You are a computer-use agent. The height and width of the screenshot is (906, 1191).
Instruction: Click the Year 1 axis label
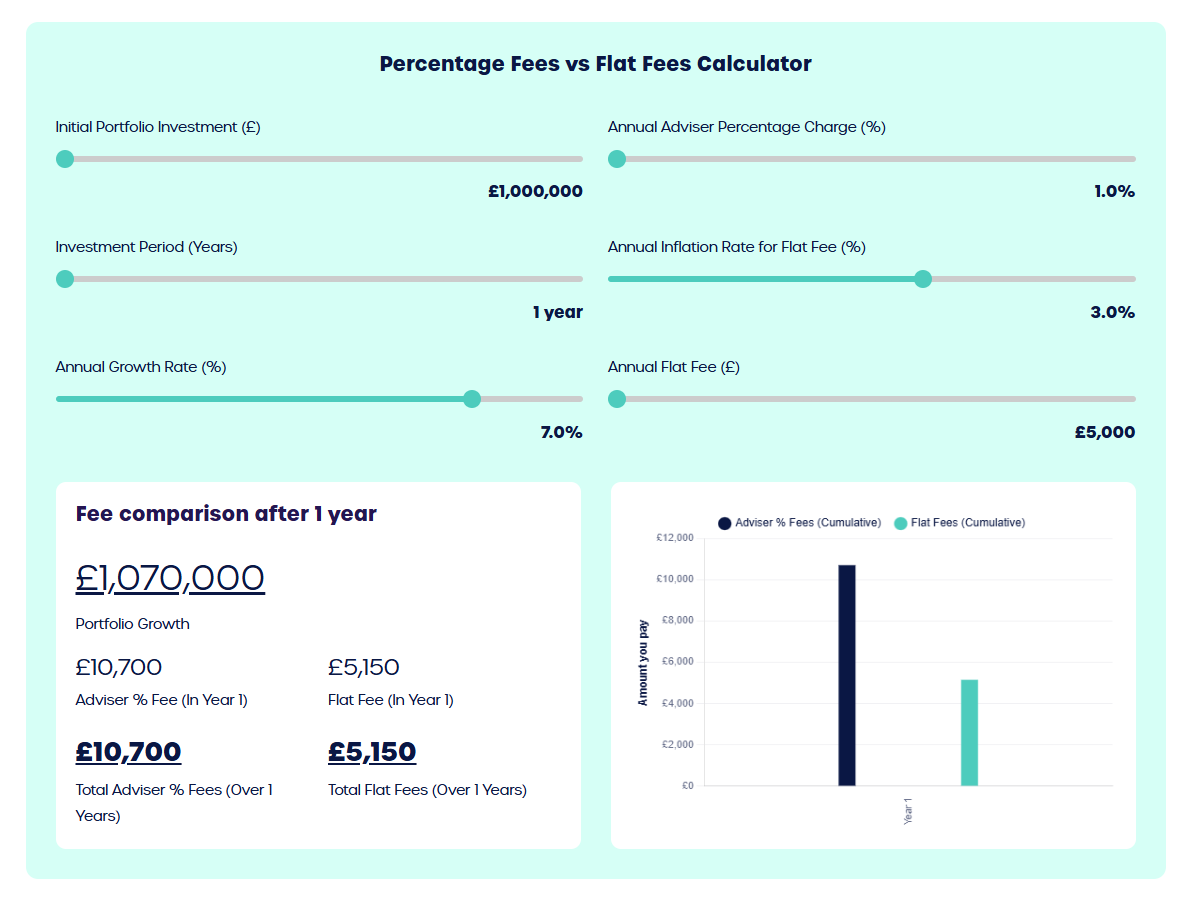(x=908, y=810)
